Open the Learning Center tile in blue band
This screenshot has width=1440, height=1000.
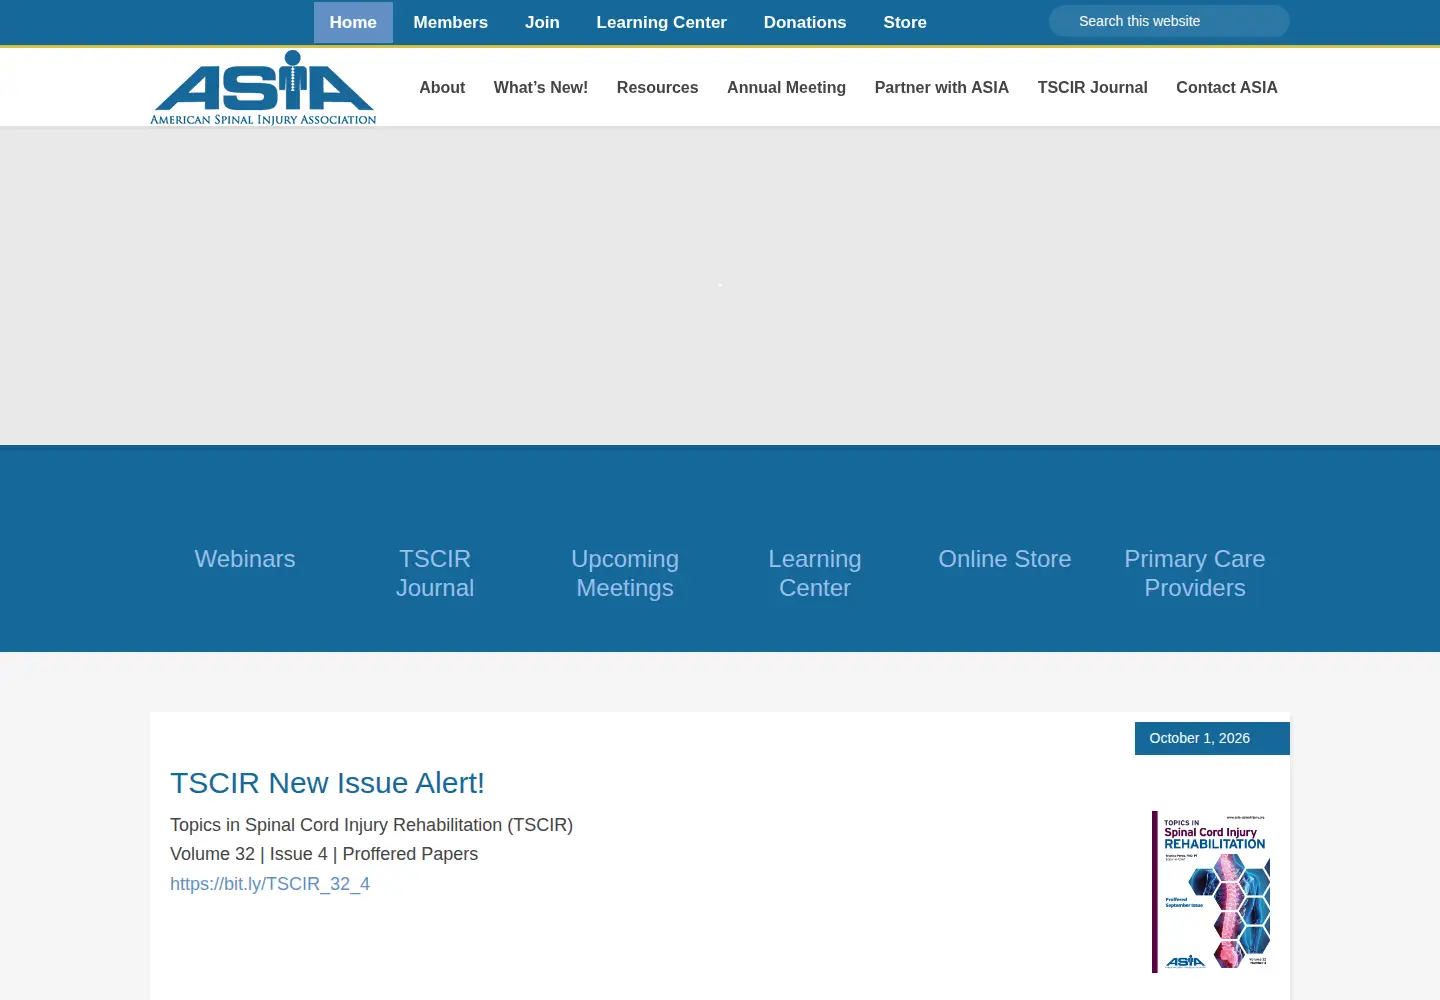click(815, 573)
